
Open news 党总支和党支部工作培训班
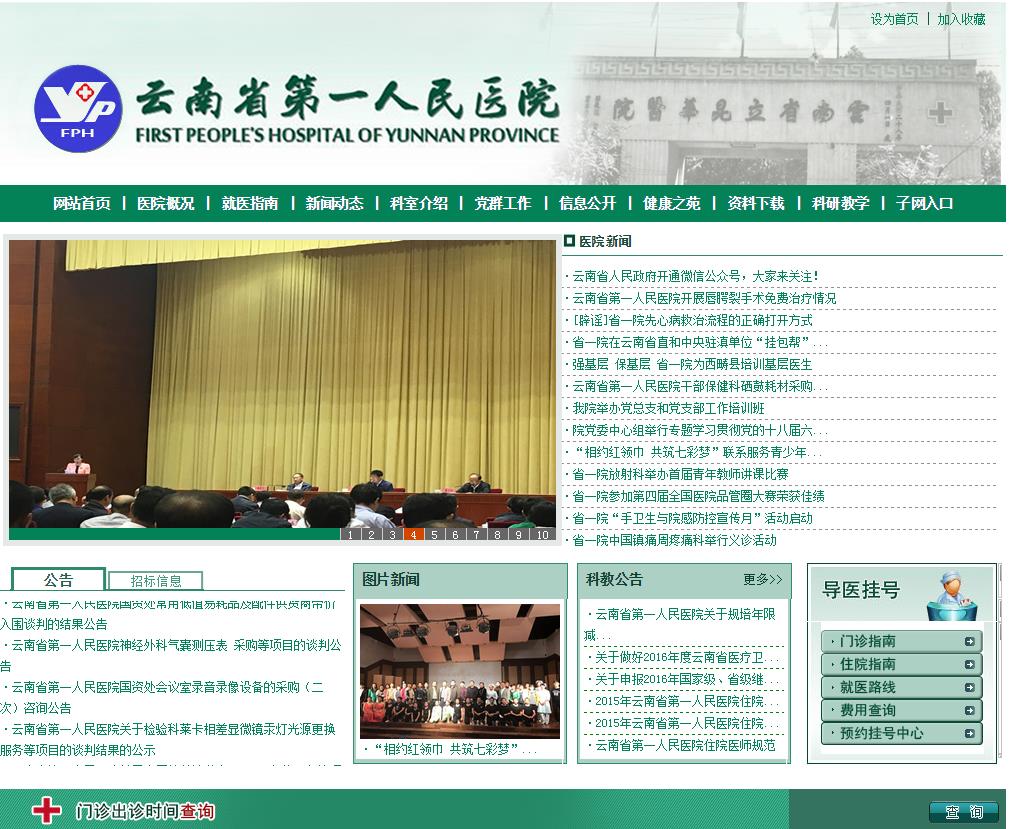(x=669, y=408)
